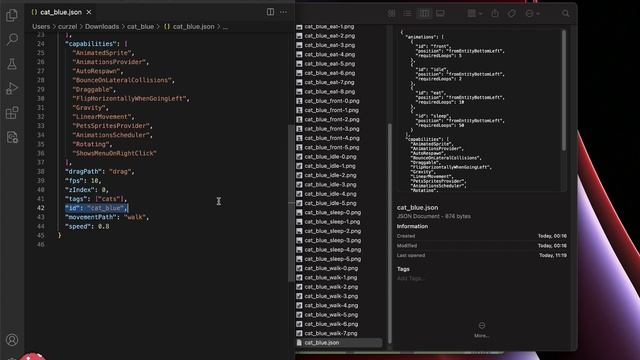Click the Finder search magnifier
Viewport: 640px width, 360px height.
pyautogui.click(x=565, y=13)
